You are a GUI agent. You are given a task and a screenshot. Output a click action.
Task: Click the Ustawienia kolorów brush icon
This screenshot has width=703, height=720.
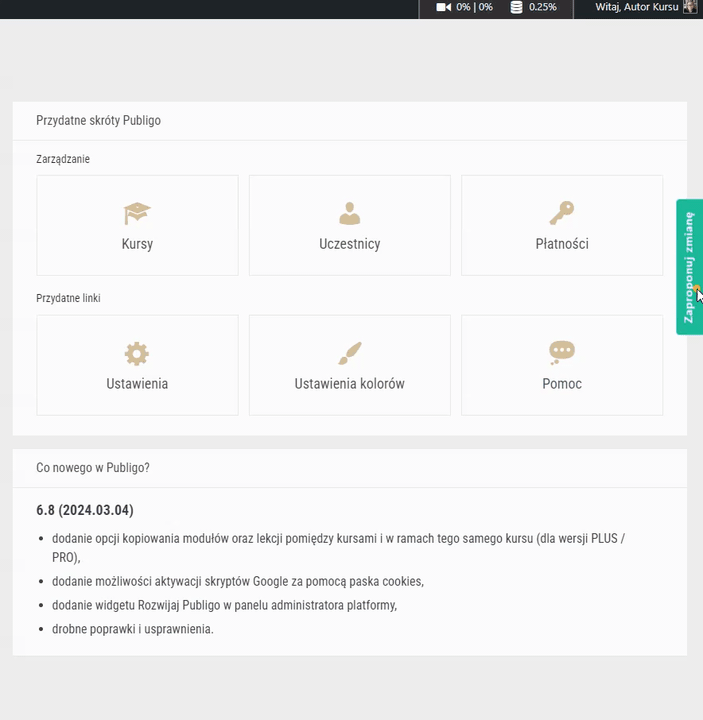pyautogui.click(x=350, y=353)
